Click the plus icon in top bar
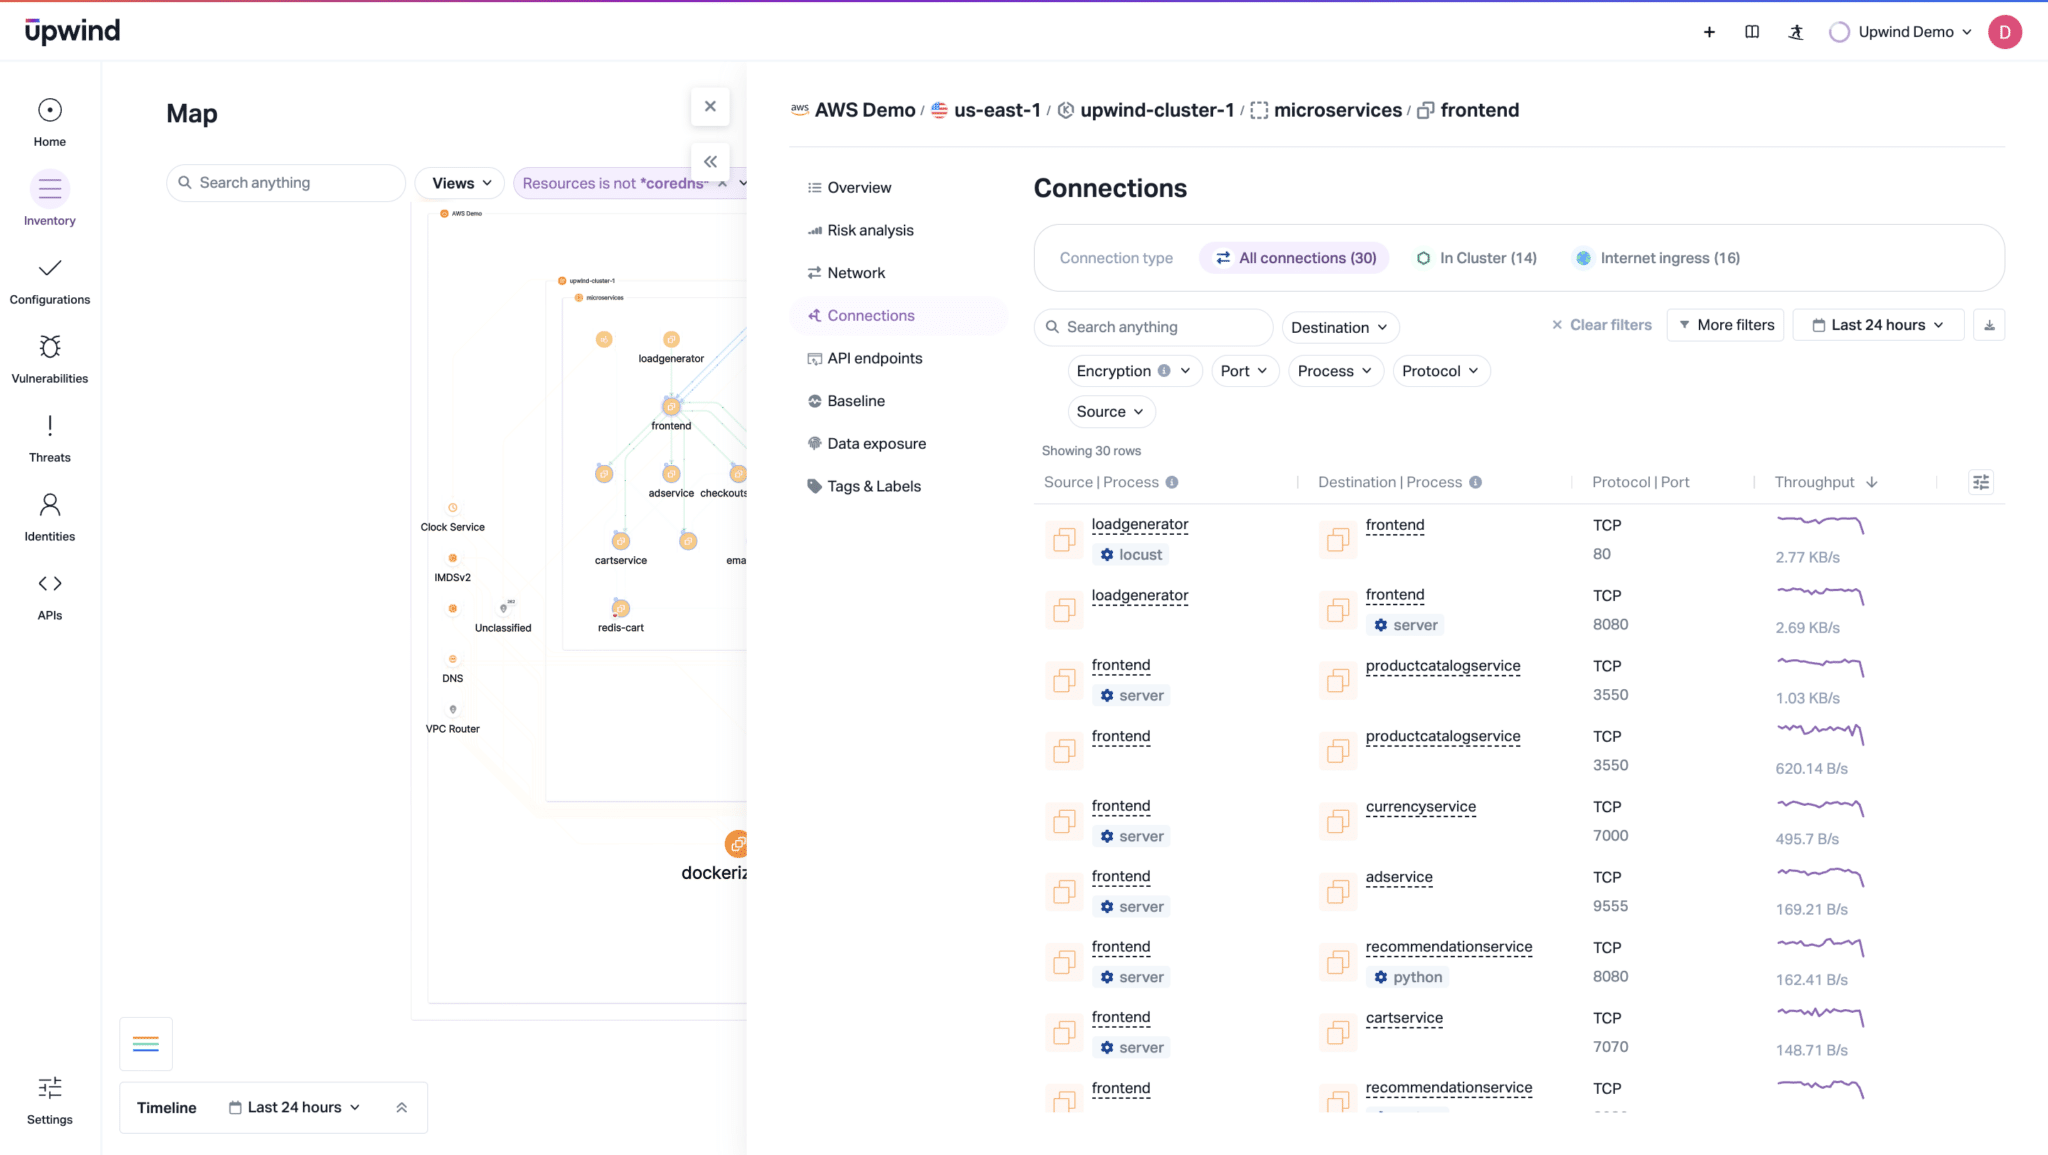Screen dimensions: 2048x1155 (x=1709, y=32)
